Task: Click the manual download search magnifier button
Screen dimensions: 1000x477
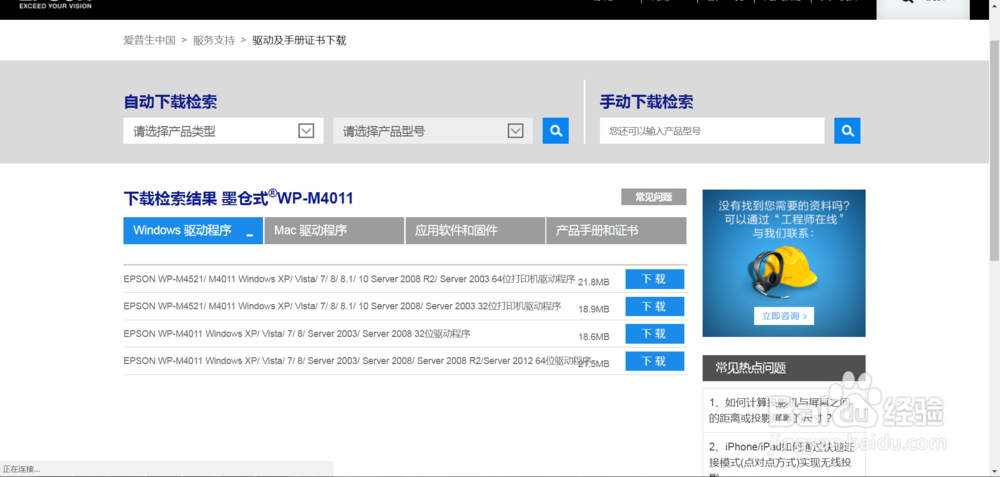Action: [x=847, y=131]
